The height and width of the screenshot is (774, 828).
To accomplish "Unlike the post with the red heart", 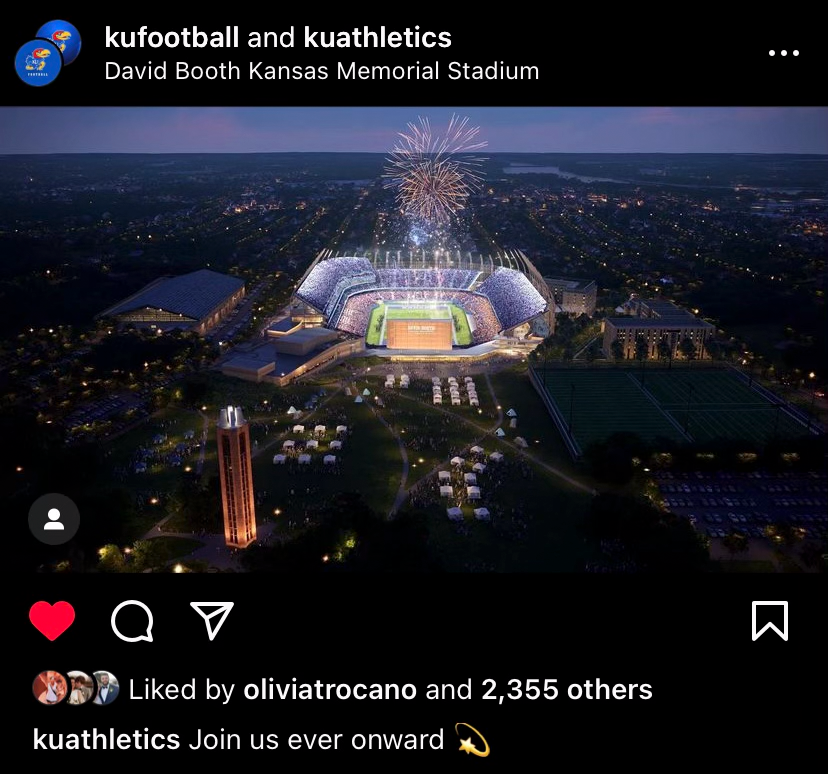I will click(x=52, y=621).
